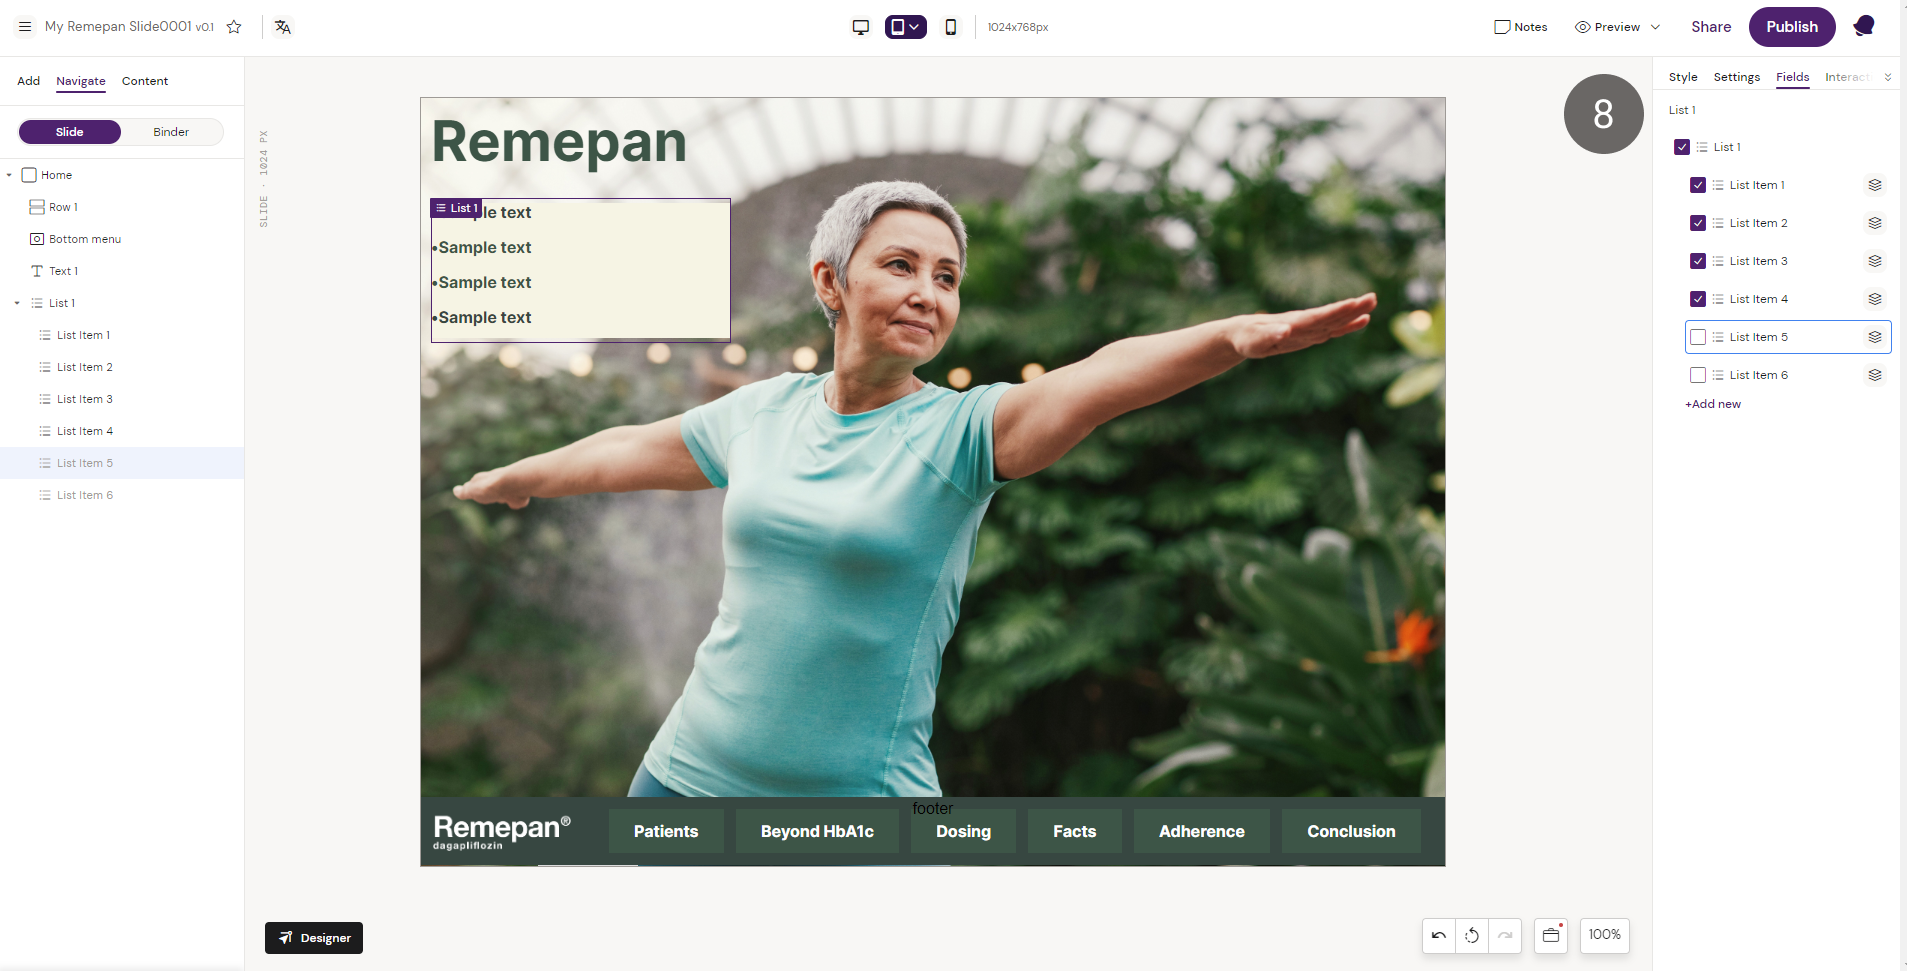
Task: Open the Content tab
Action: tap(145, 81)
